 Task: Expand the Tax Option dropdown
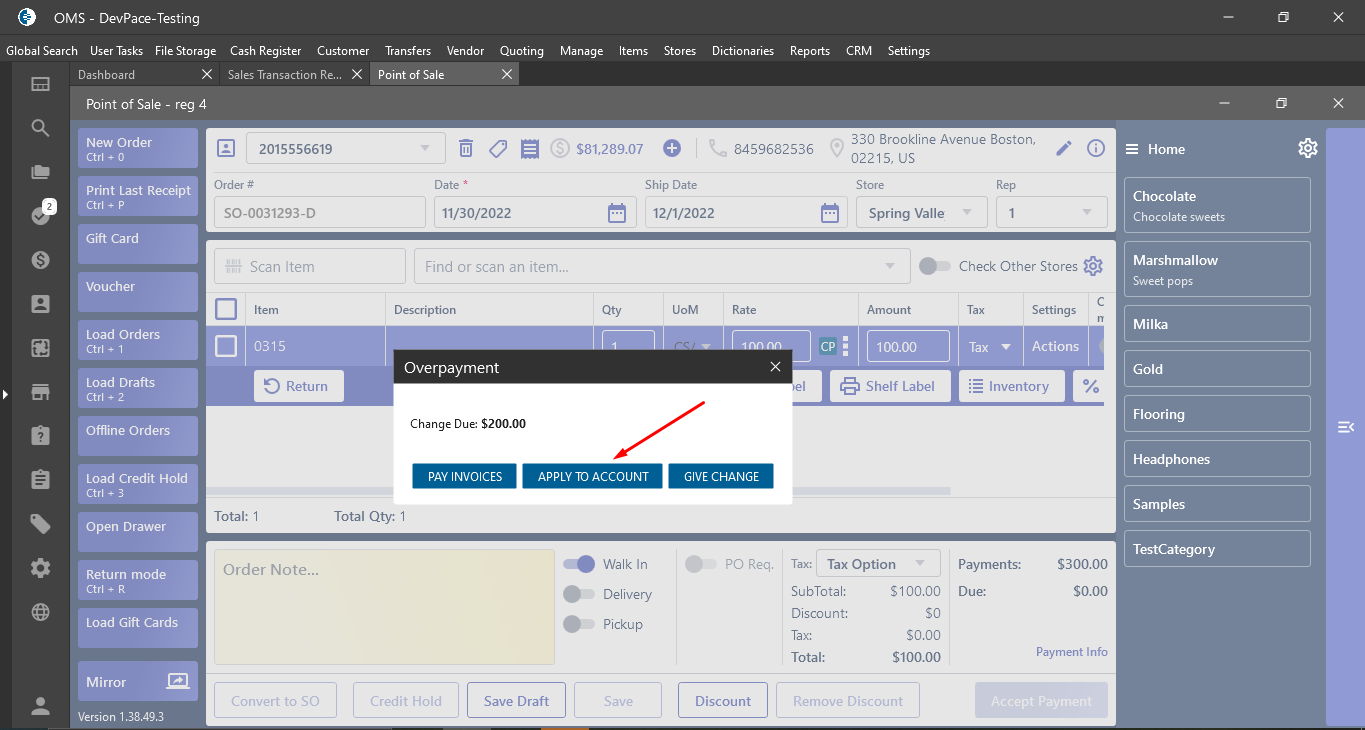pyautogui.click(x=878, y=564)
